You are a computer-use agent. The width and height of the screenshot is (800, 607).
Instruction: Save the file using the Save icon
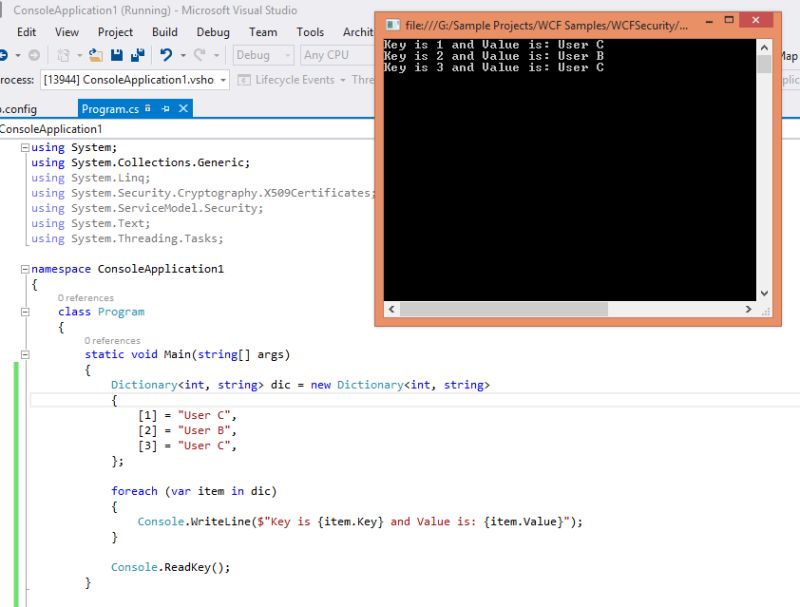click(x=114, y=55)
